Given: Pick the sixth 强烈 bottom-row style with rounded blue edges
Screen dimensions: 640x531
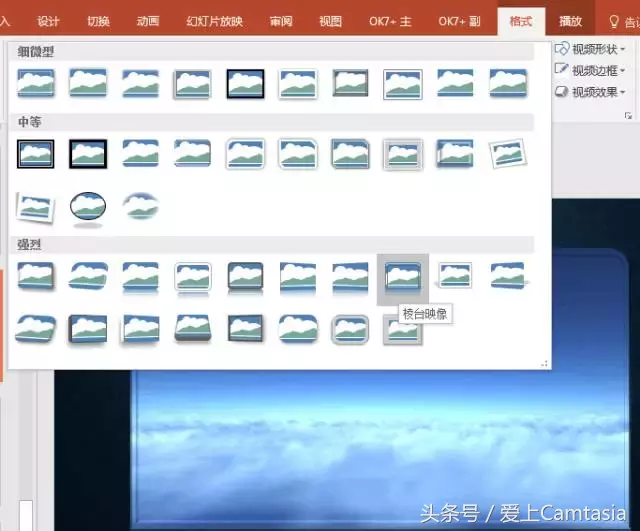Looking at the screenshot, I should click(x=298, y=329).
